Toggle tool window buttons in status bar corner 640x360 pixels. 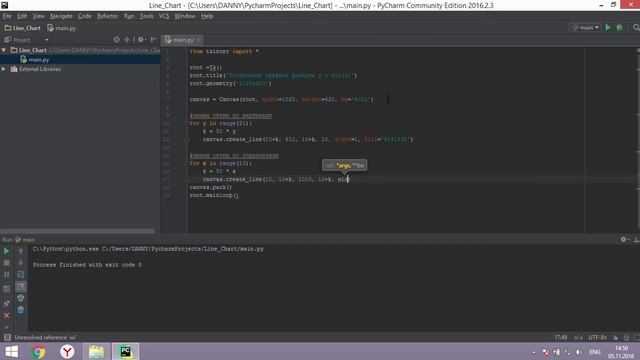(x=7, y=338)
